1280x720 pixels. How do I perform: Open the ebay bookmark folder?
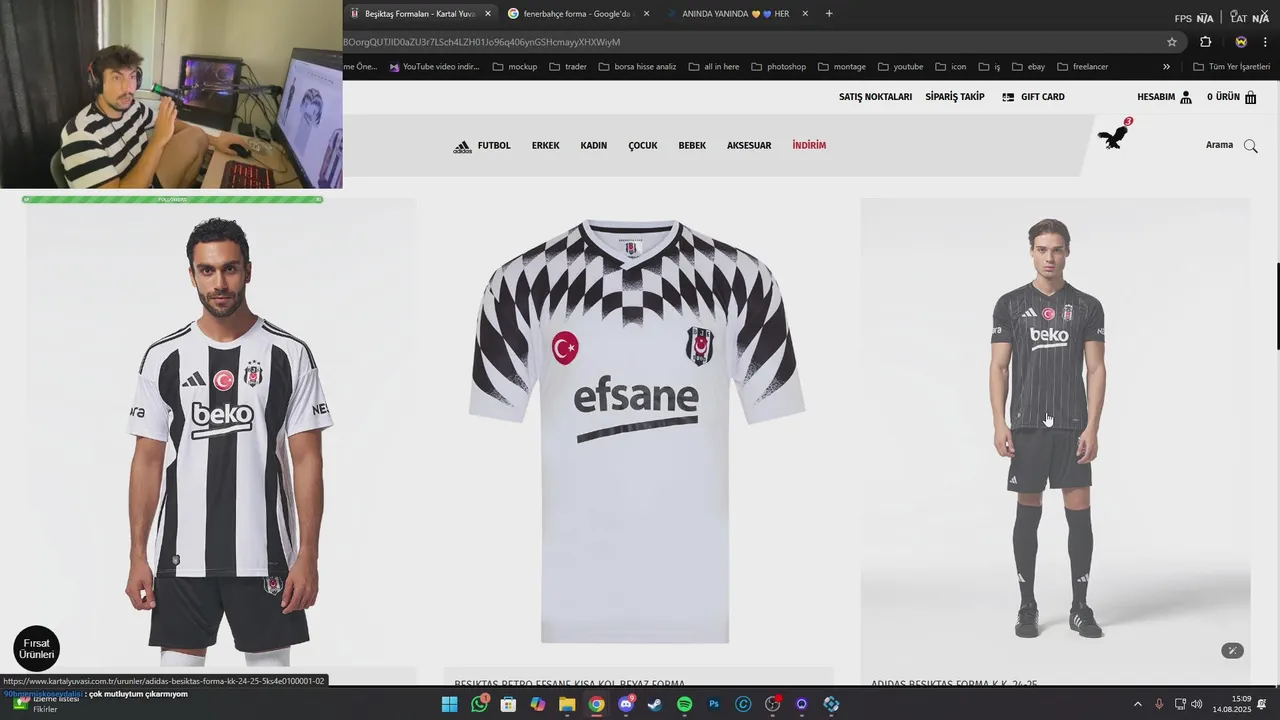(1028, 67)
